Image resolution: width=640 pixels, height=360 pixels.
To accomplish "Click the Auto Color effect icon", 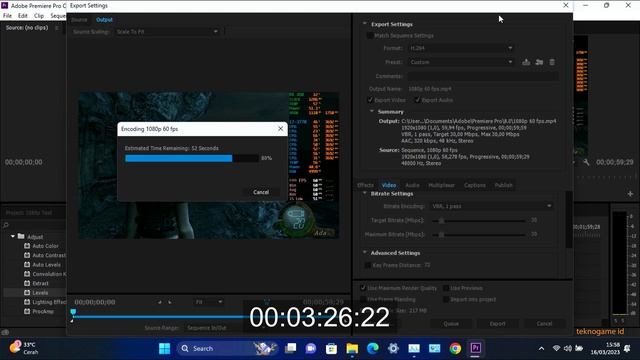I will [27, 246].
